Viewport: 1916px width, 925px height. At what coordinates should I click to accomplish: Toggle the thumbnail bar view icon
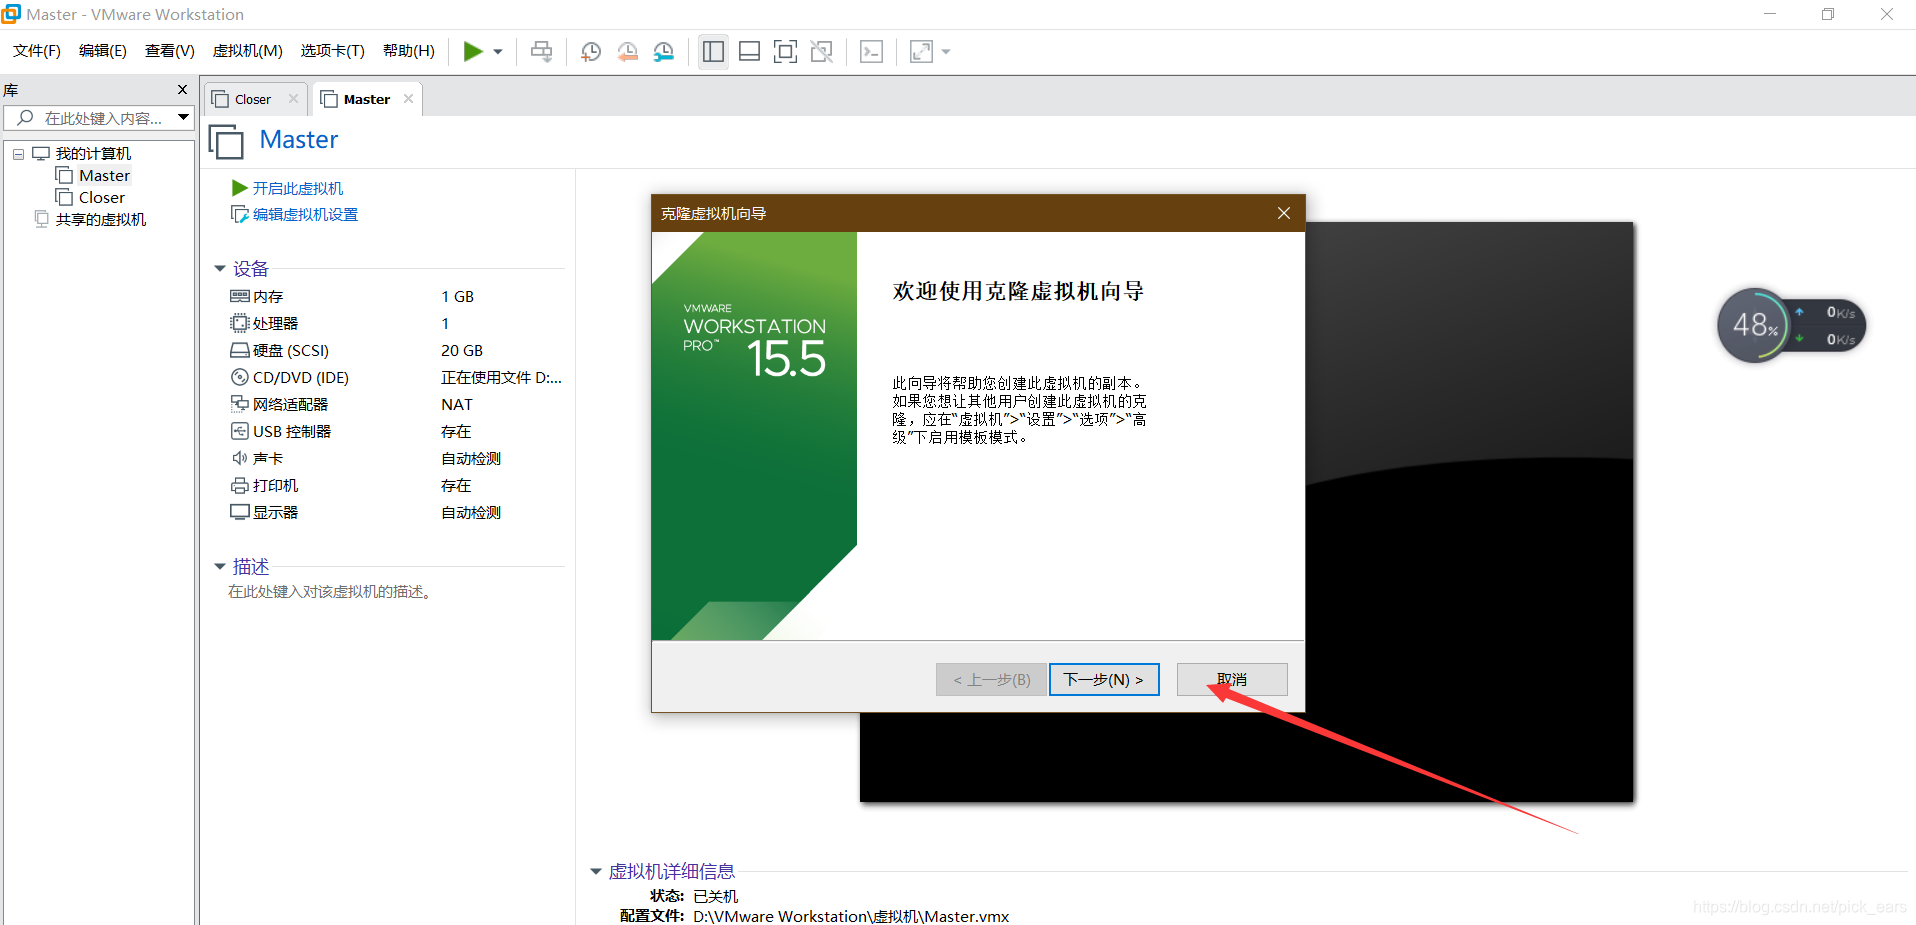click(749, 51)
